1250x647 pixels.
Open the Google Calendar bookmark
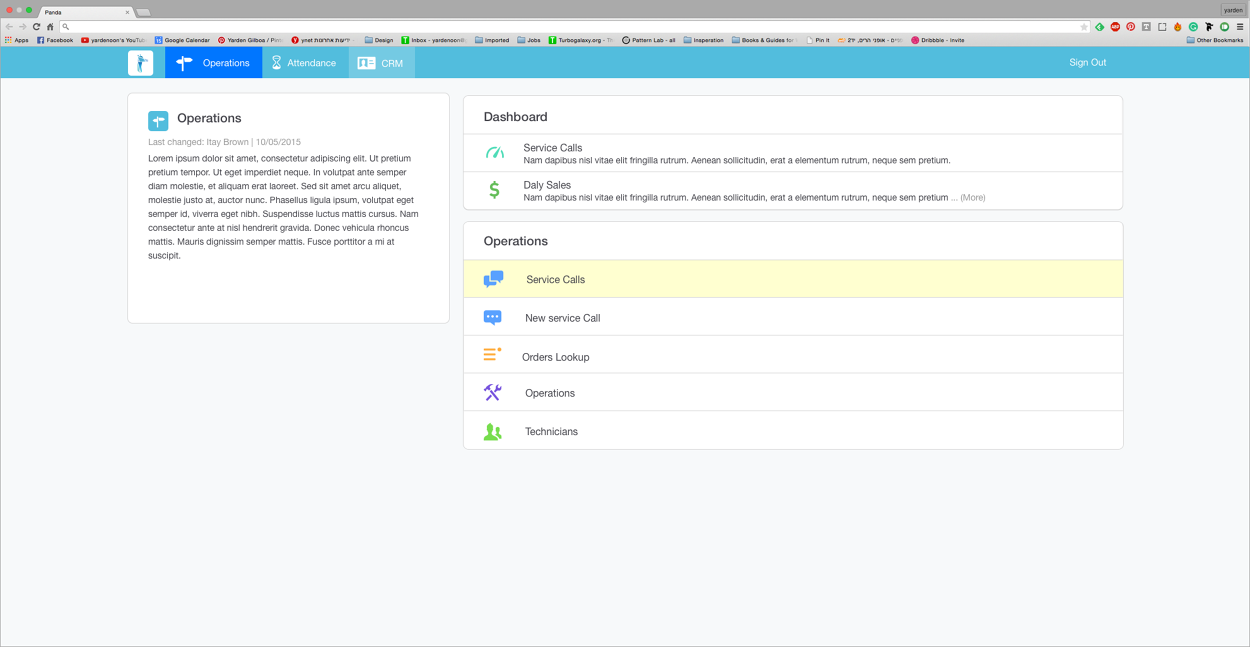click(x=183, y=40)
